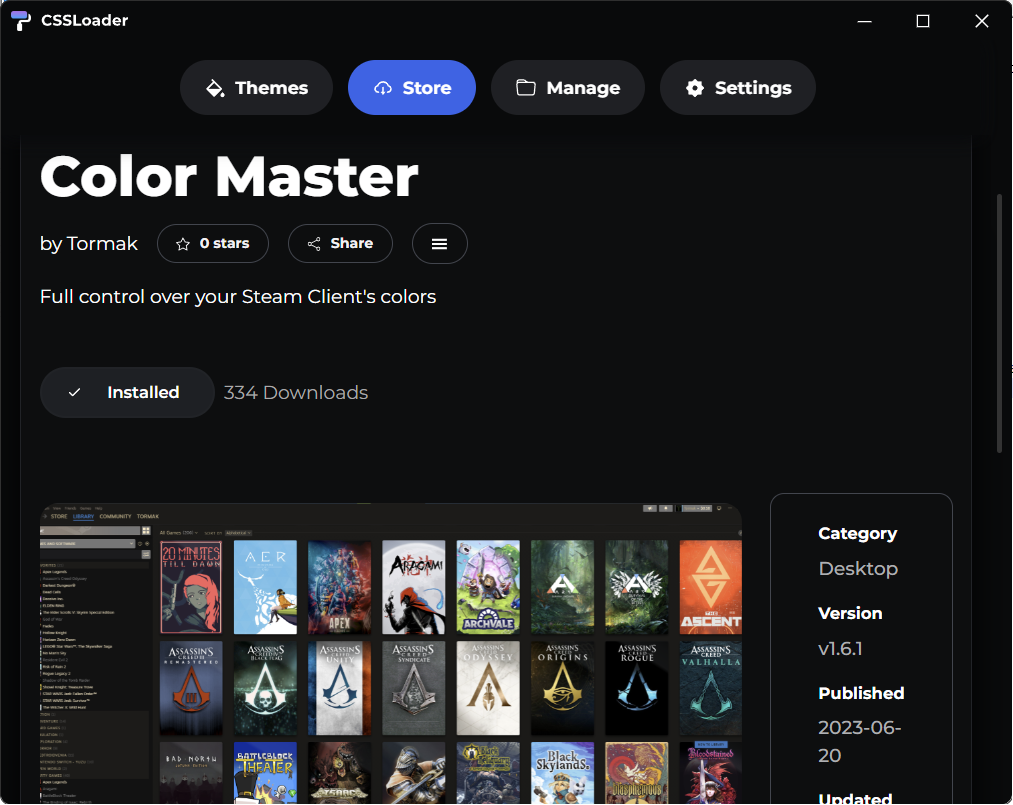The width and height of the screenshot is (1013, 805).
Task: Minimize the CSSLoader window
Action: 864,21
